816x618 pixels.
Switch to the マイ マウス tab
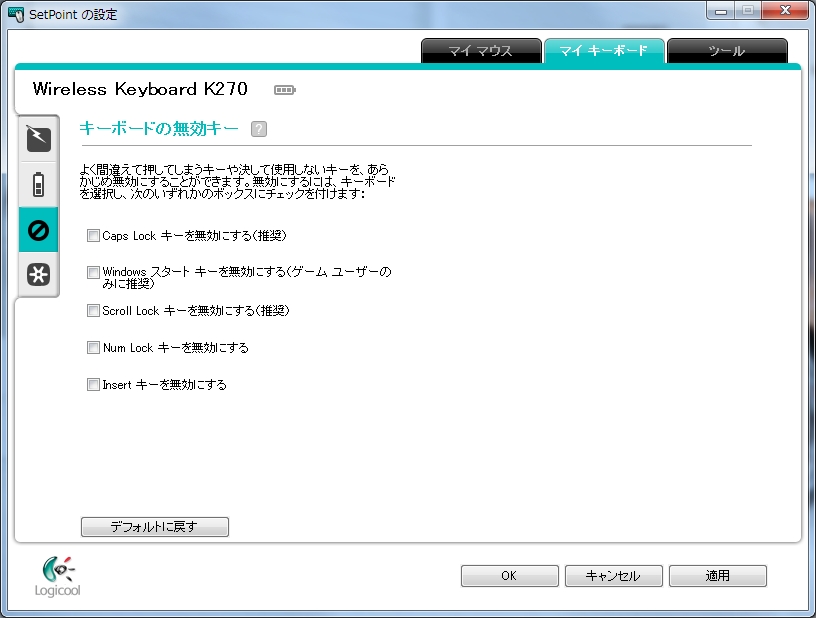(481, 51)
